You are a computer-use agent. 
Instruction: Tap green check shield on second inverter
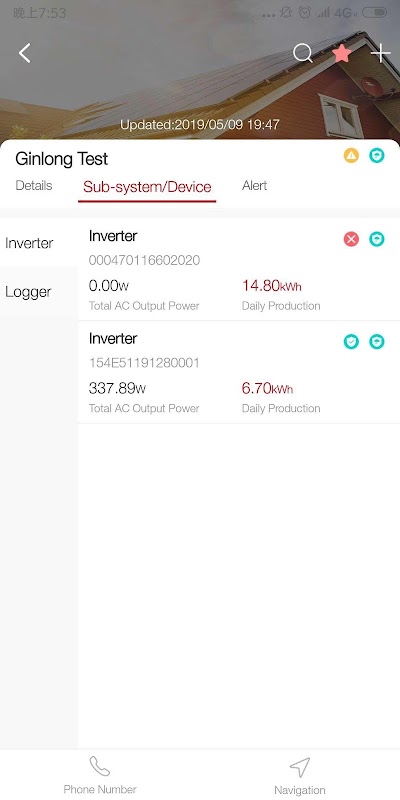click(351, 341)
